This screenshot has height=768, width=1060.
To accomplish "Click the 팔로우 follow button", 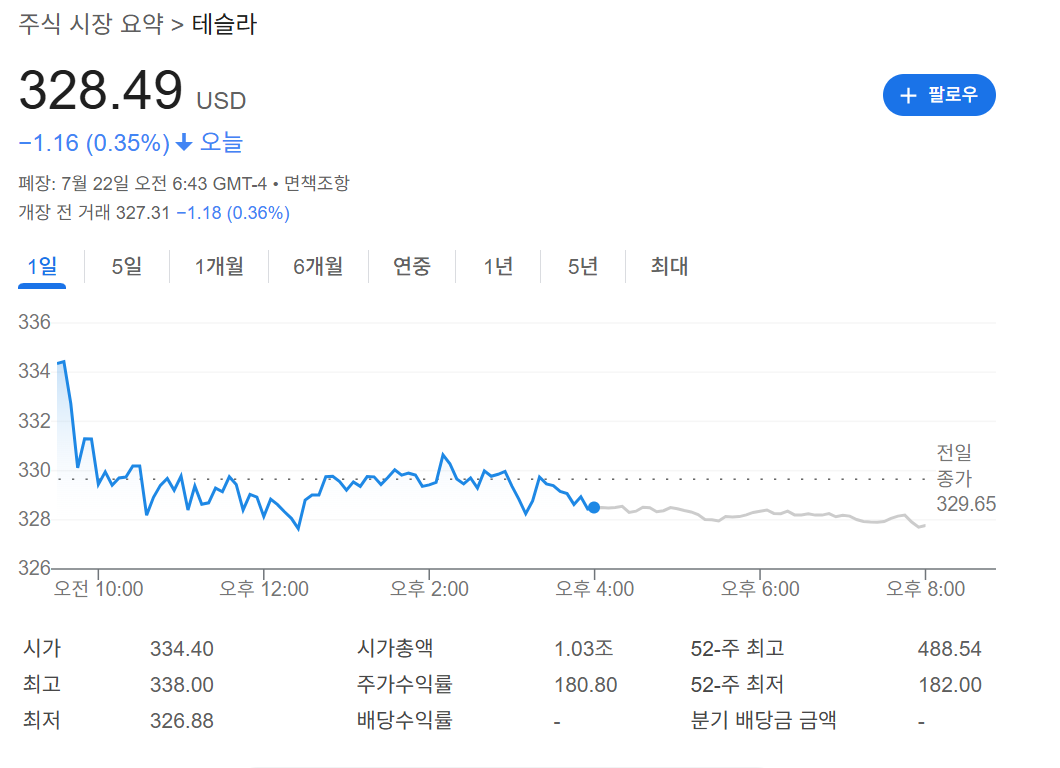I will [x=939, y=95].
